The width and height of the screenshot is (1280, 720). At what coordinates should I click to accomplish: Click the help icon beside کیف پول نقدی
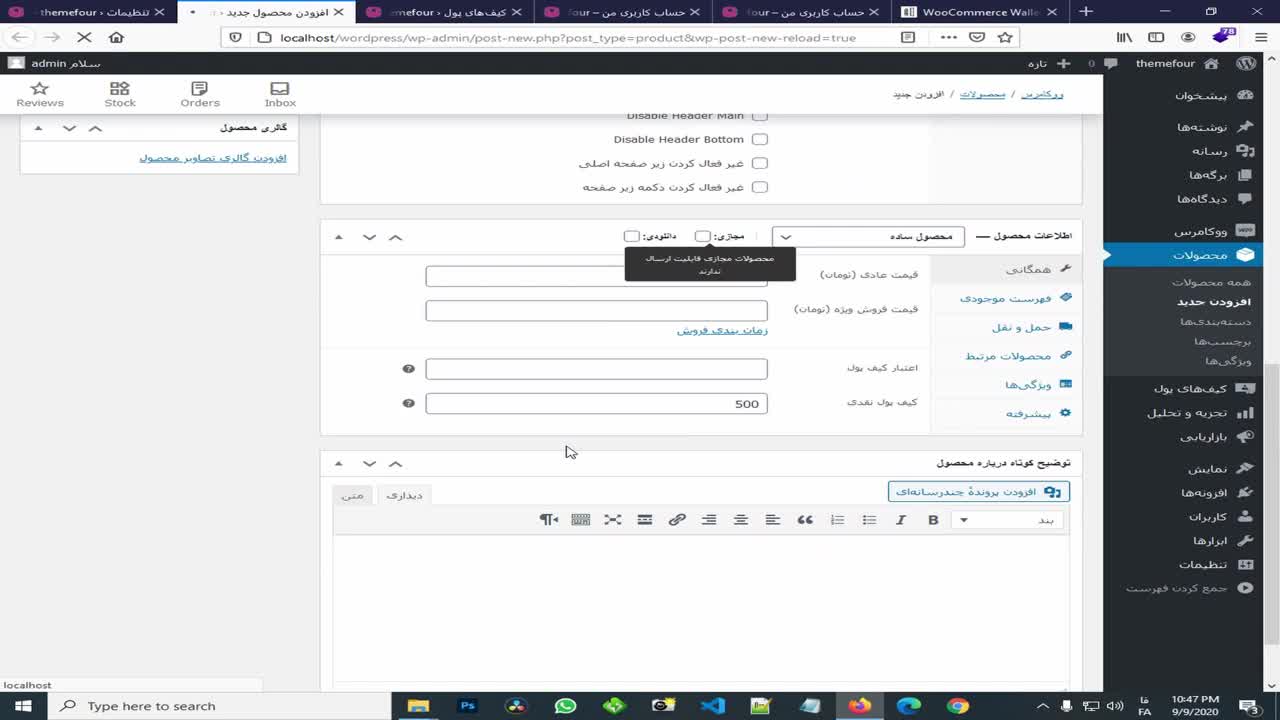point(408,403)
